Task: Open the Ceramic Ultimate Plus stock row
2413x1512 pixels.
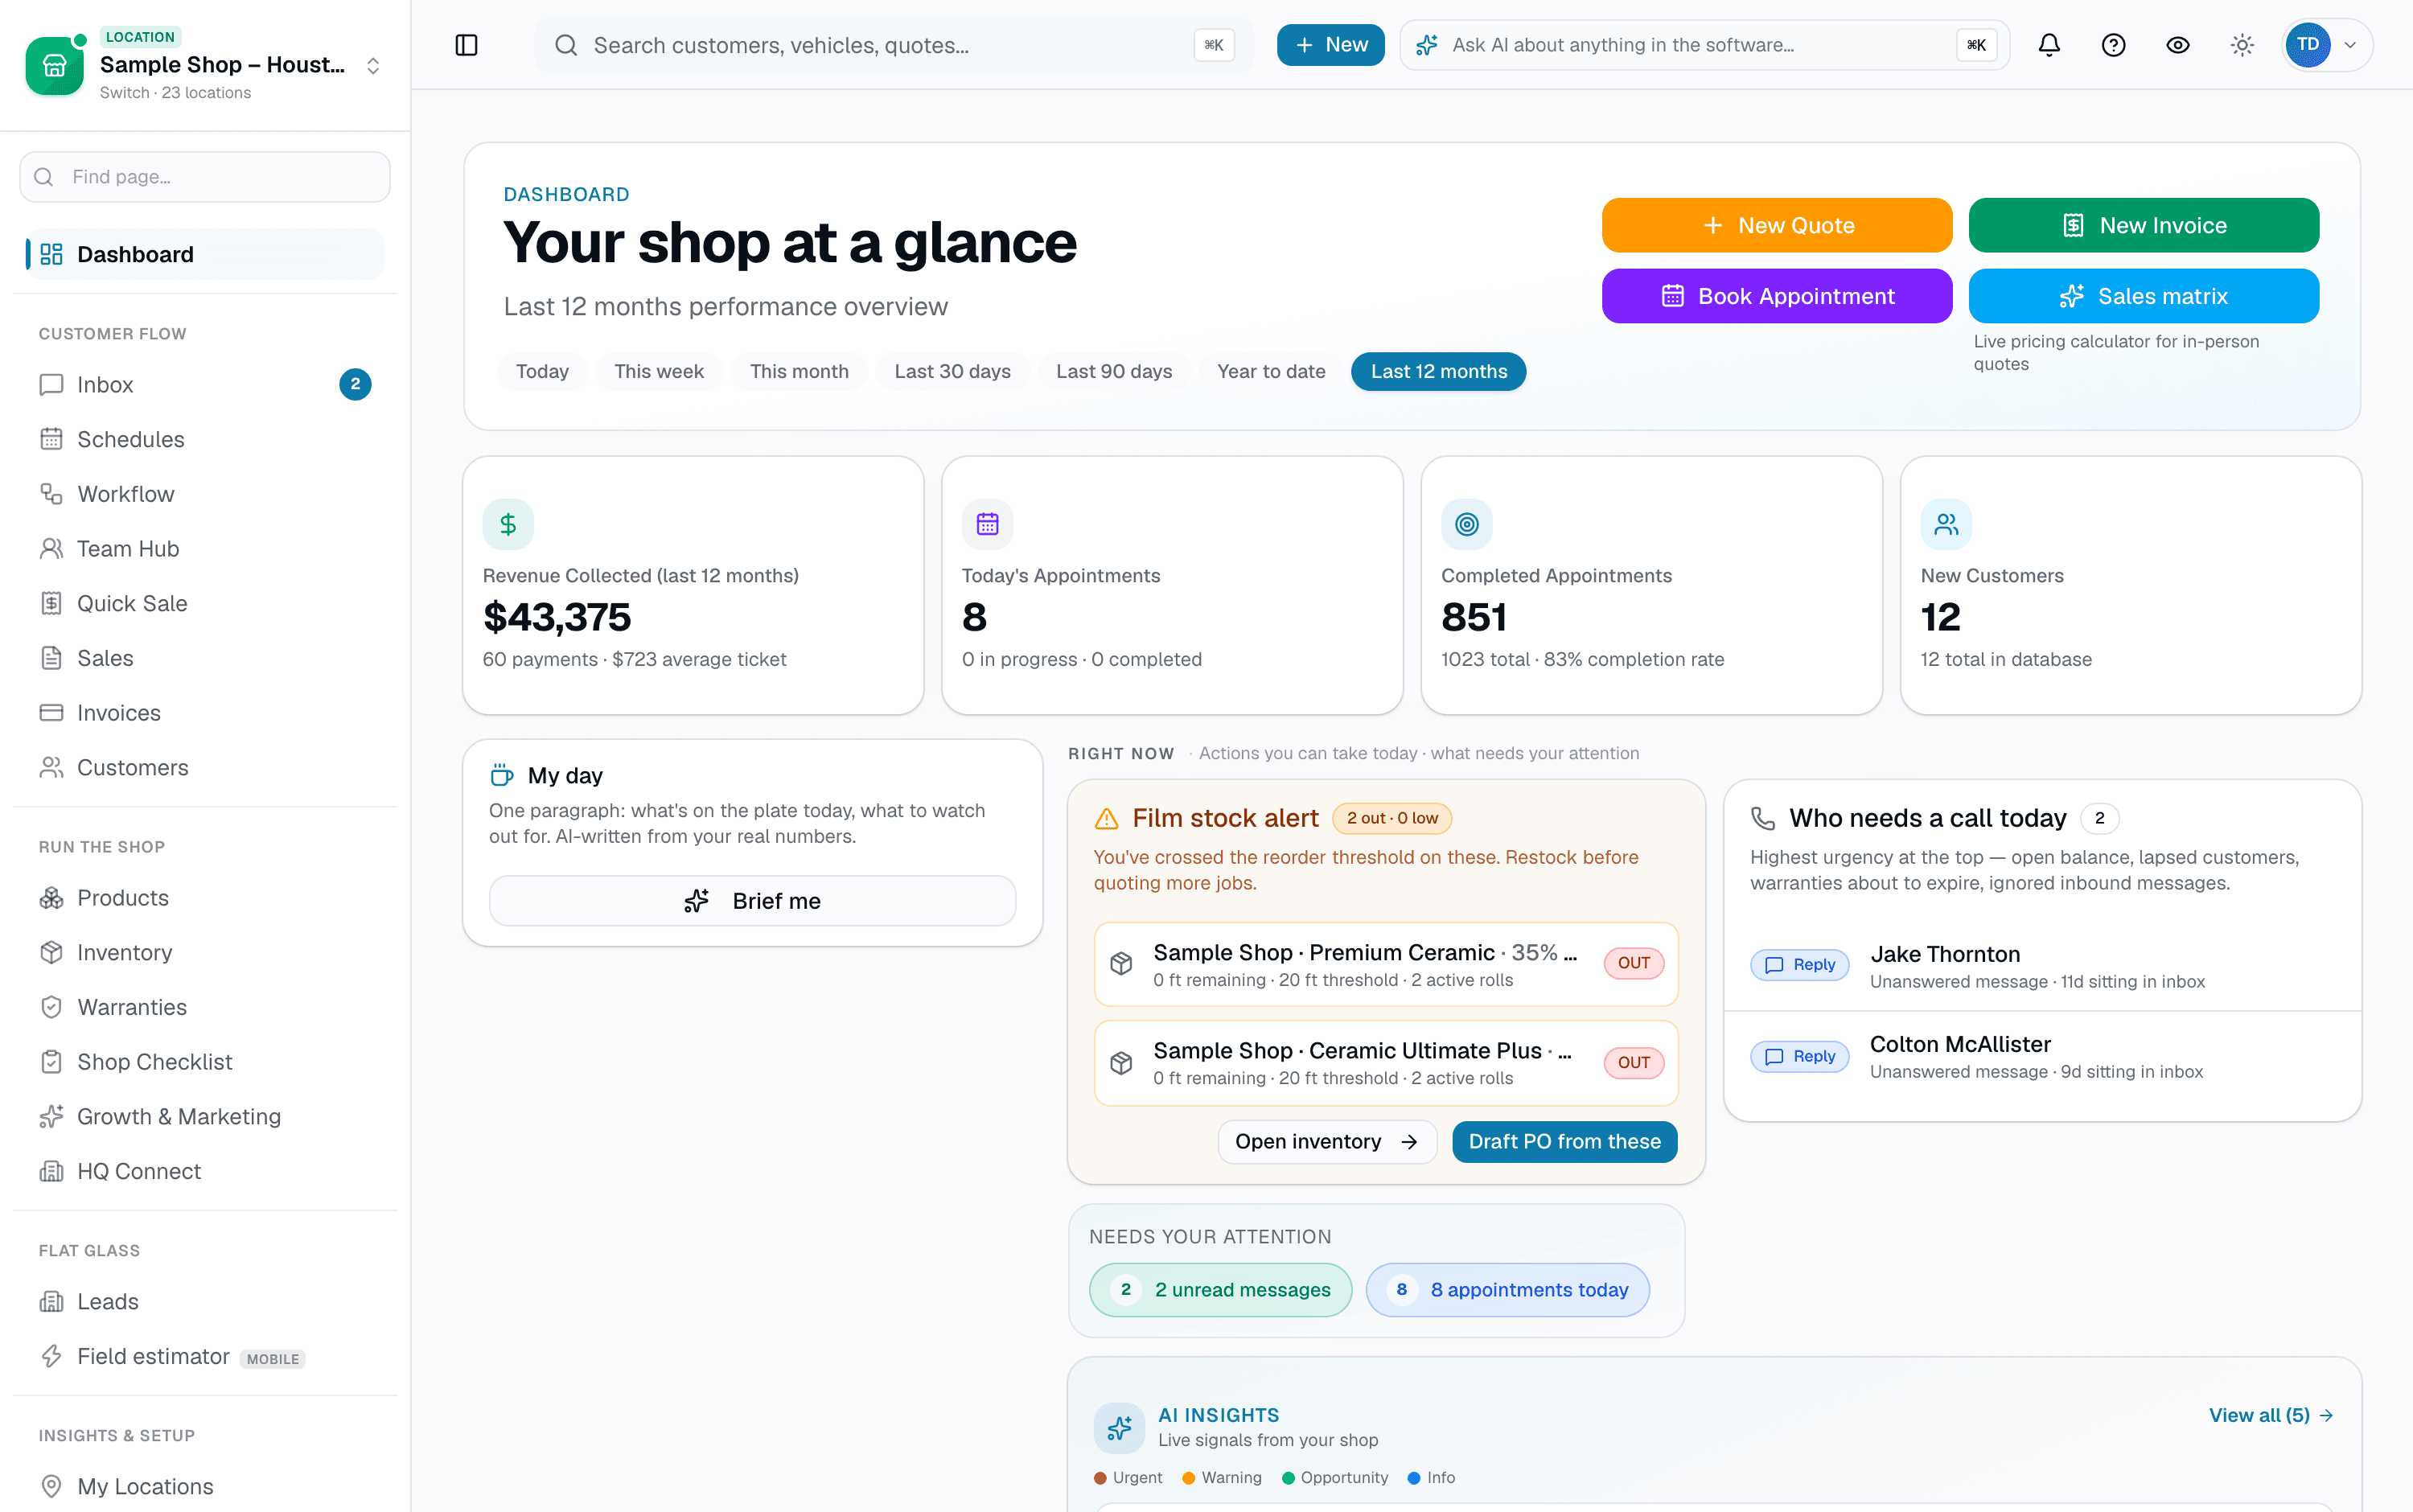Action: (1386, 1062)
